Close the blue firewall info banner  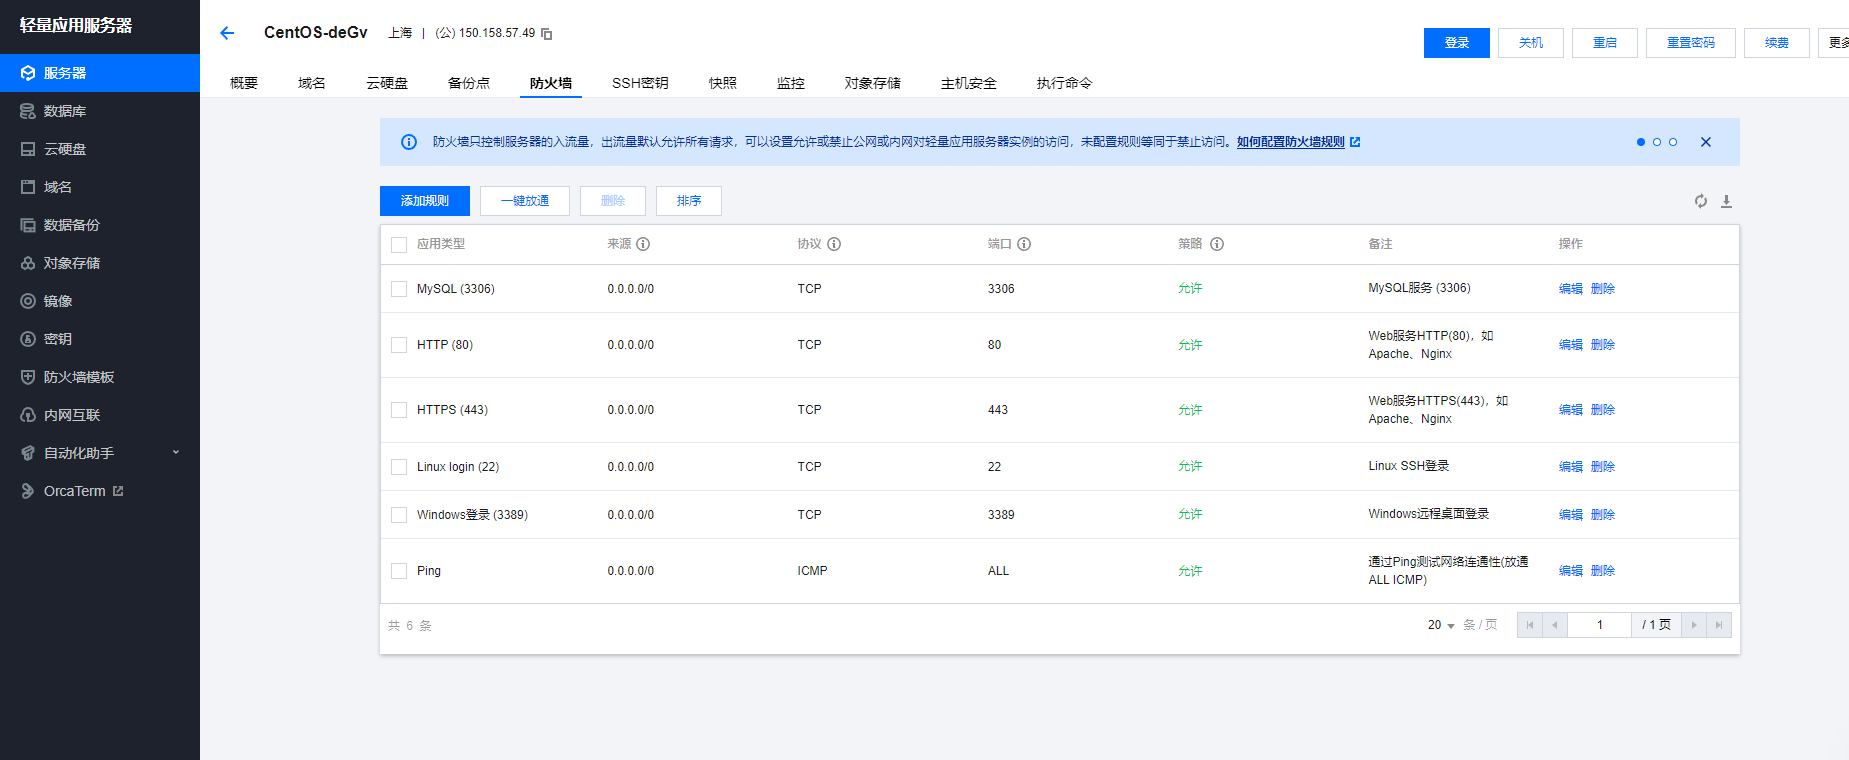pos(1705,142)
